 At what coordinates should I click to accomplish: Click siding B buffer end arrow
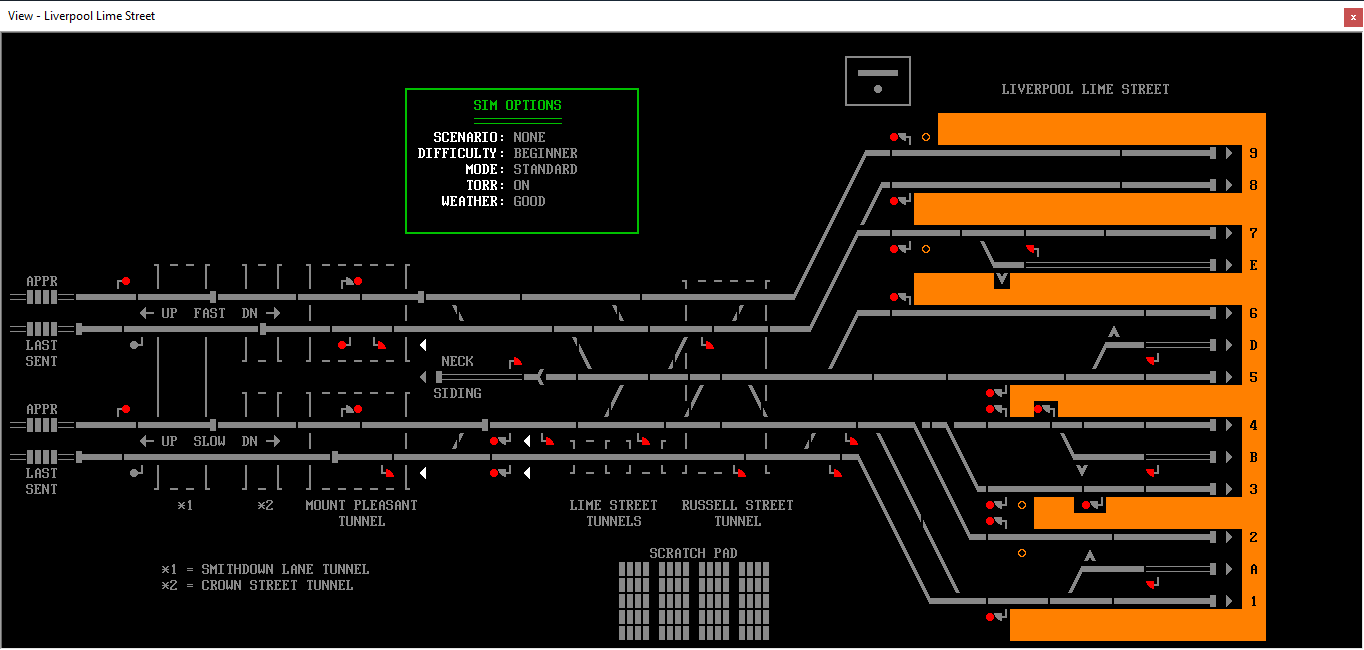[1229, 457]
